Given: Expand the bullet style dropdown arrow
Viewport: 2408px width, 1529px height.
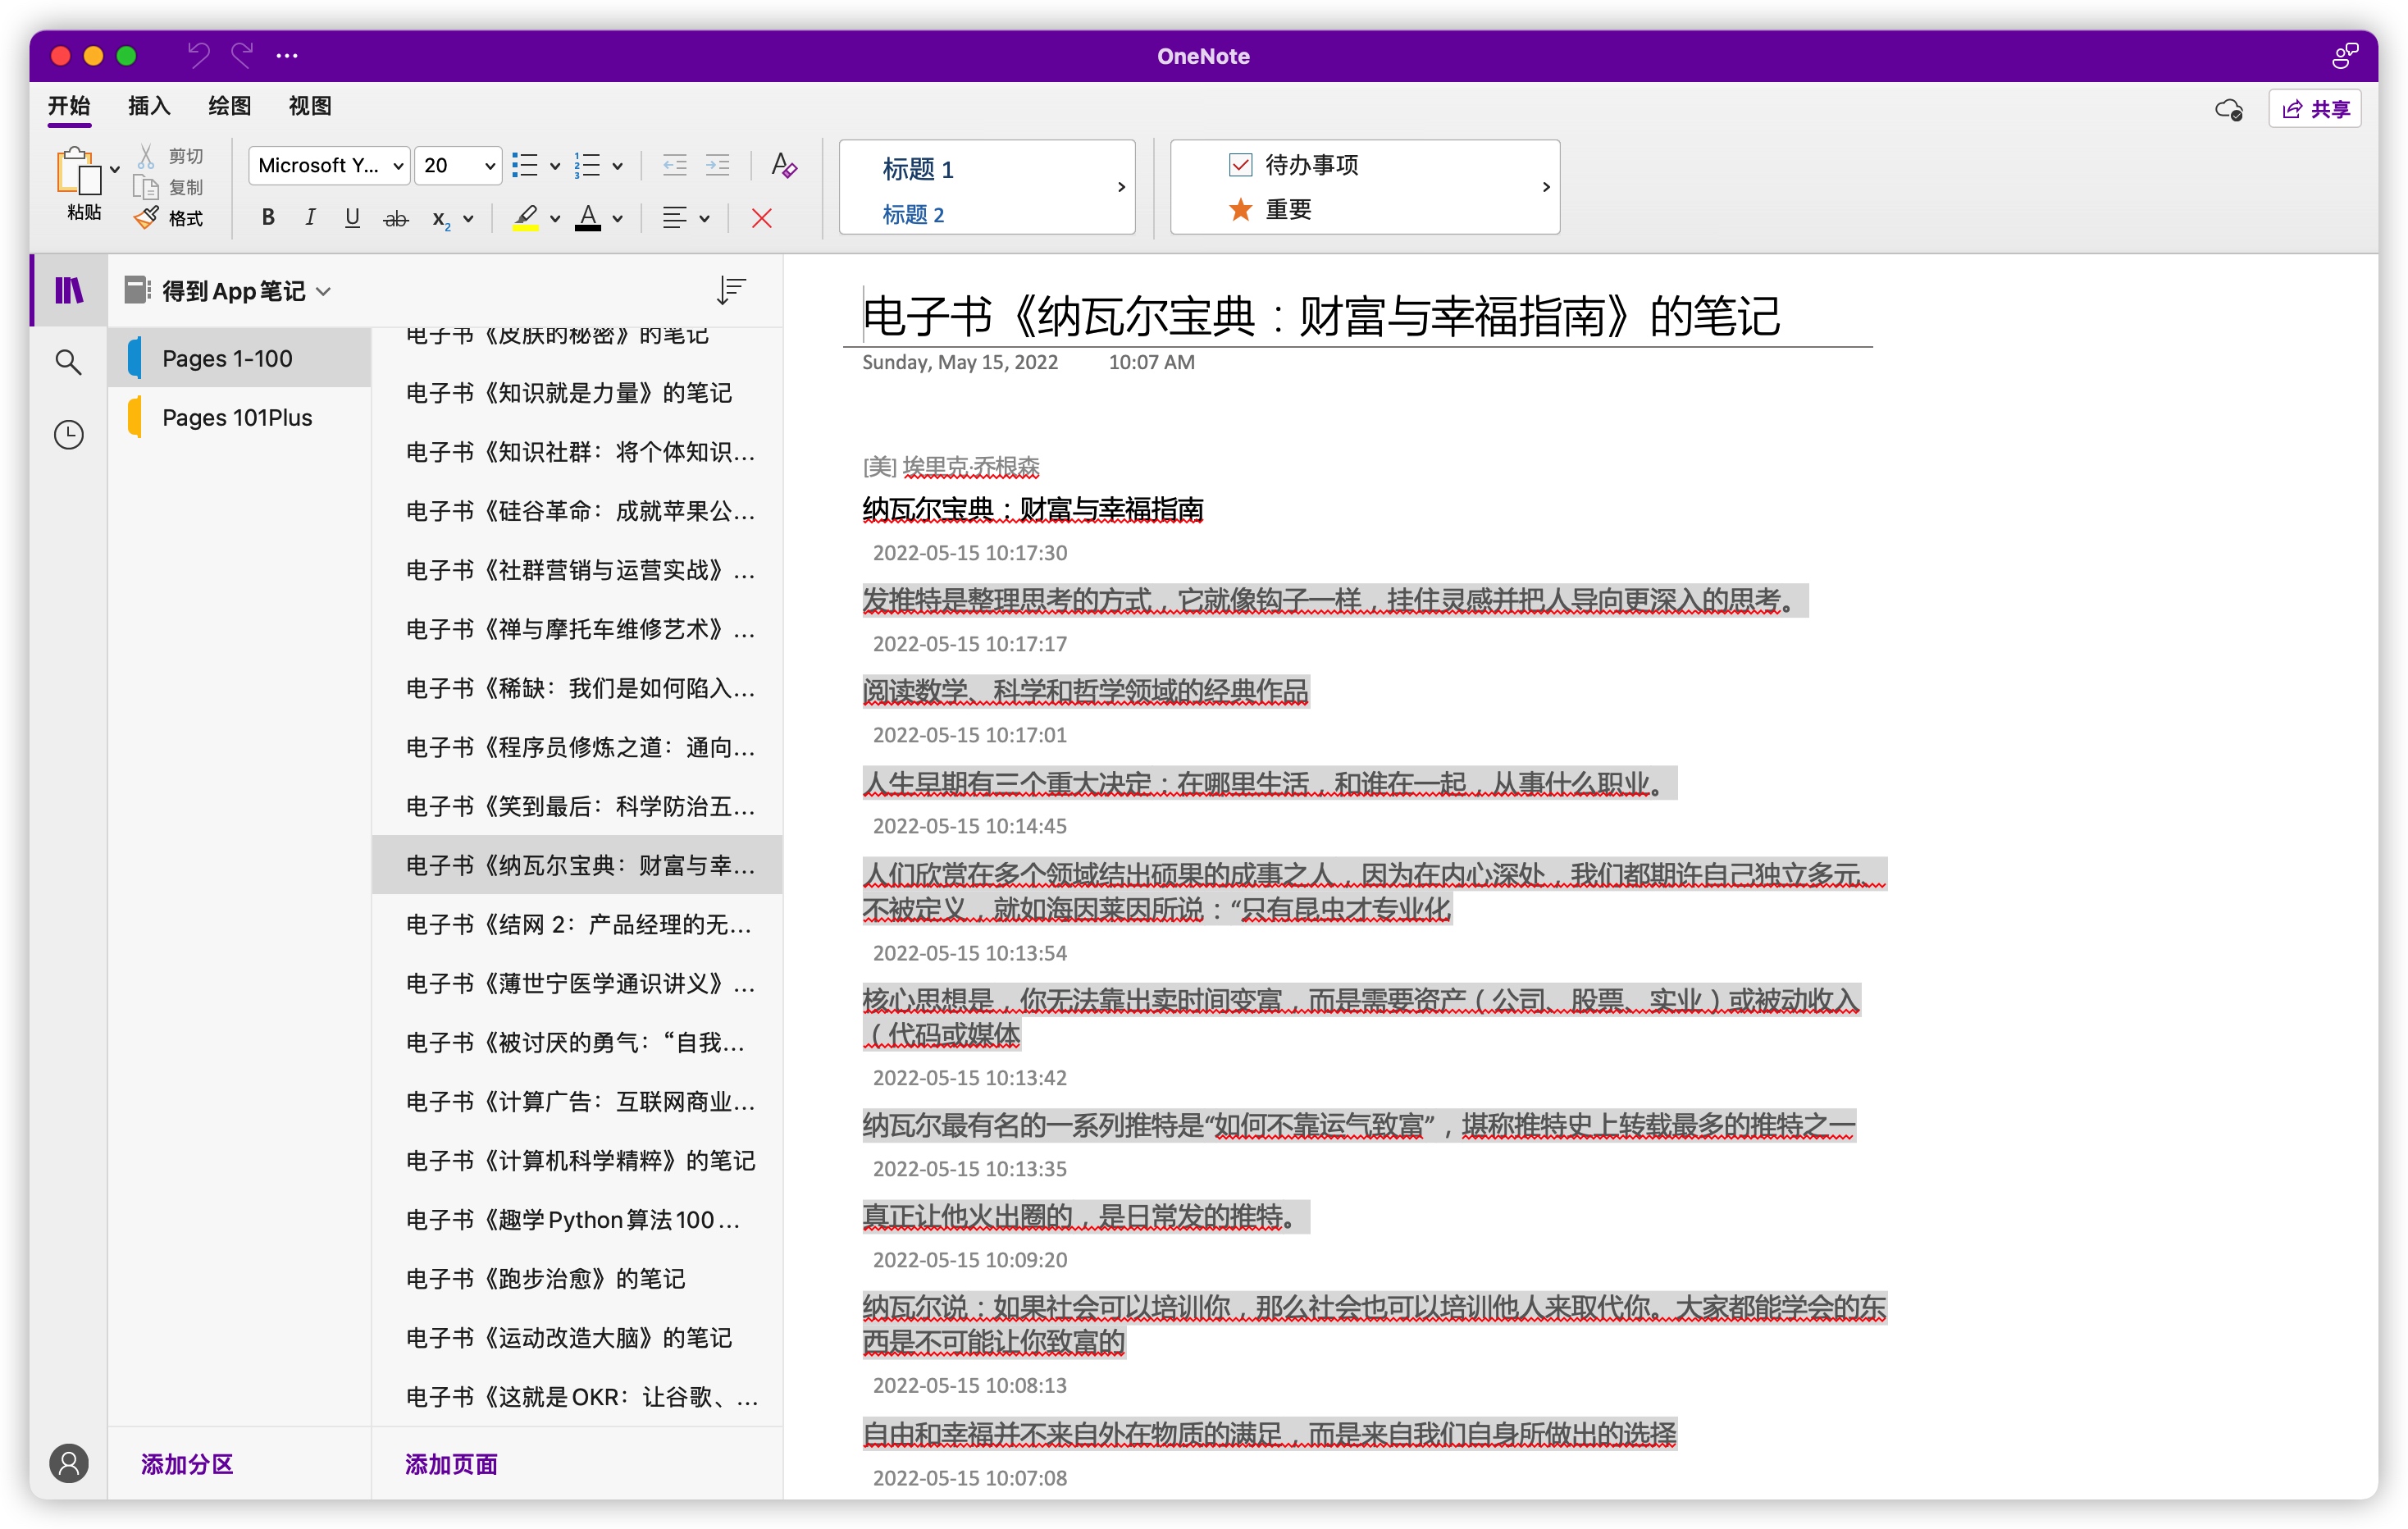Looking at the screenshot, I should (555, 166).
